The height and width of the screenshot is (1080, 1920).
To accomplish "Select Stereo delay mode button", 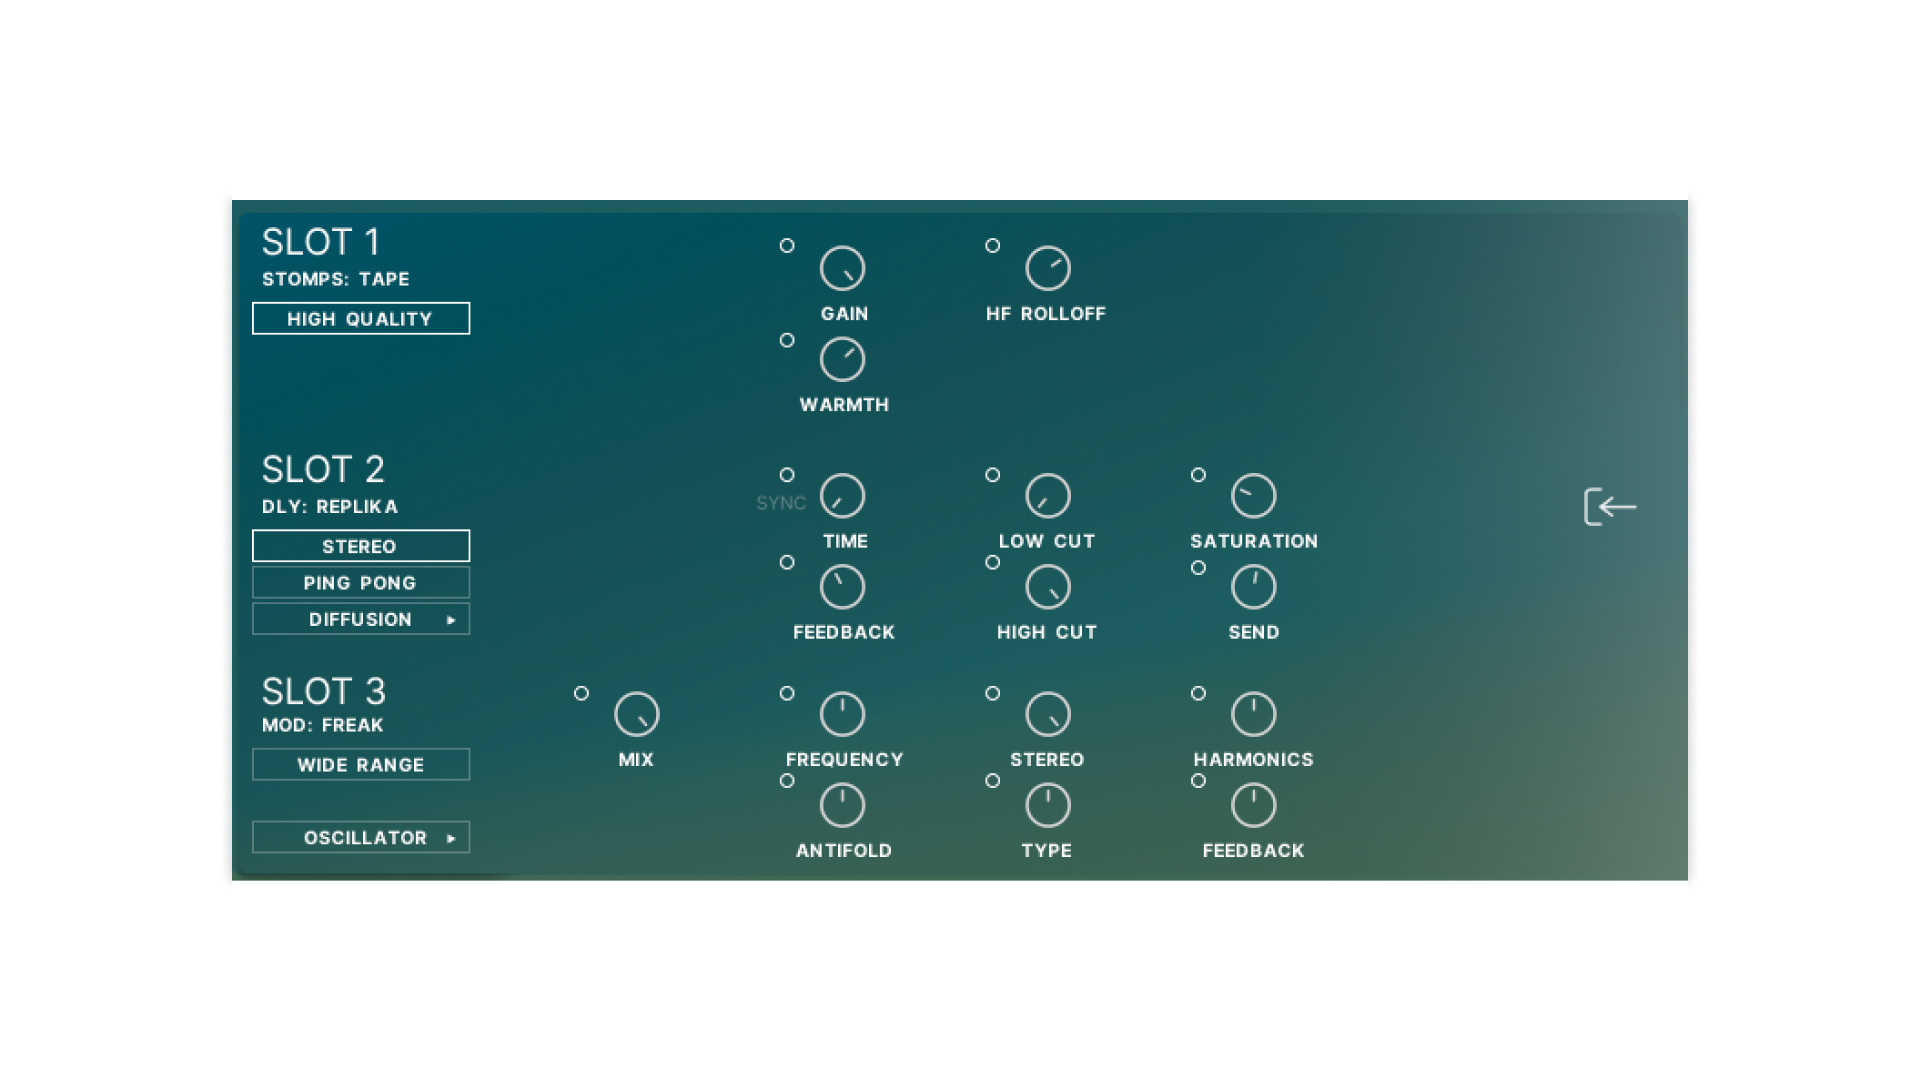I will pos(360,546).
